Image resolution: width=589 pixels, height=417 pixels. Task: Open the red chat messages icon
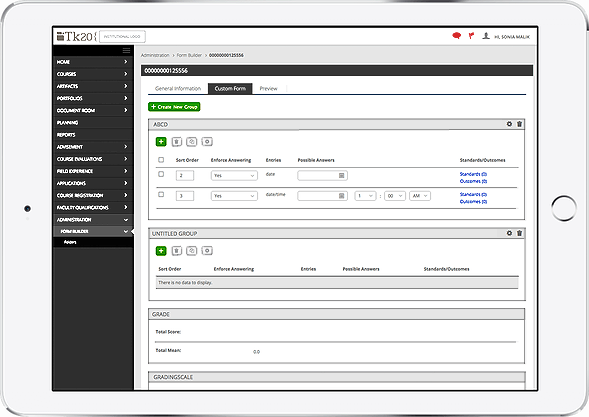tap(456, 36)
